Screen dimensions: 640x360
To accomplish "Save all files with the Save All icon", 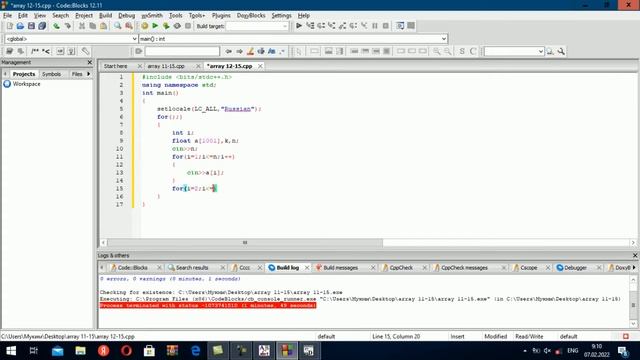I will [x=42, y=26].
